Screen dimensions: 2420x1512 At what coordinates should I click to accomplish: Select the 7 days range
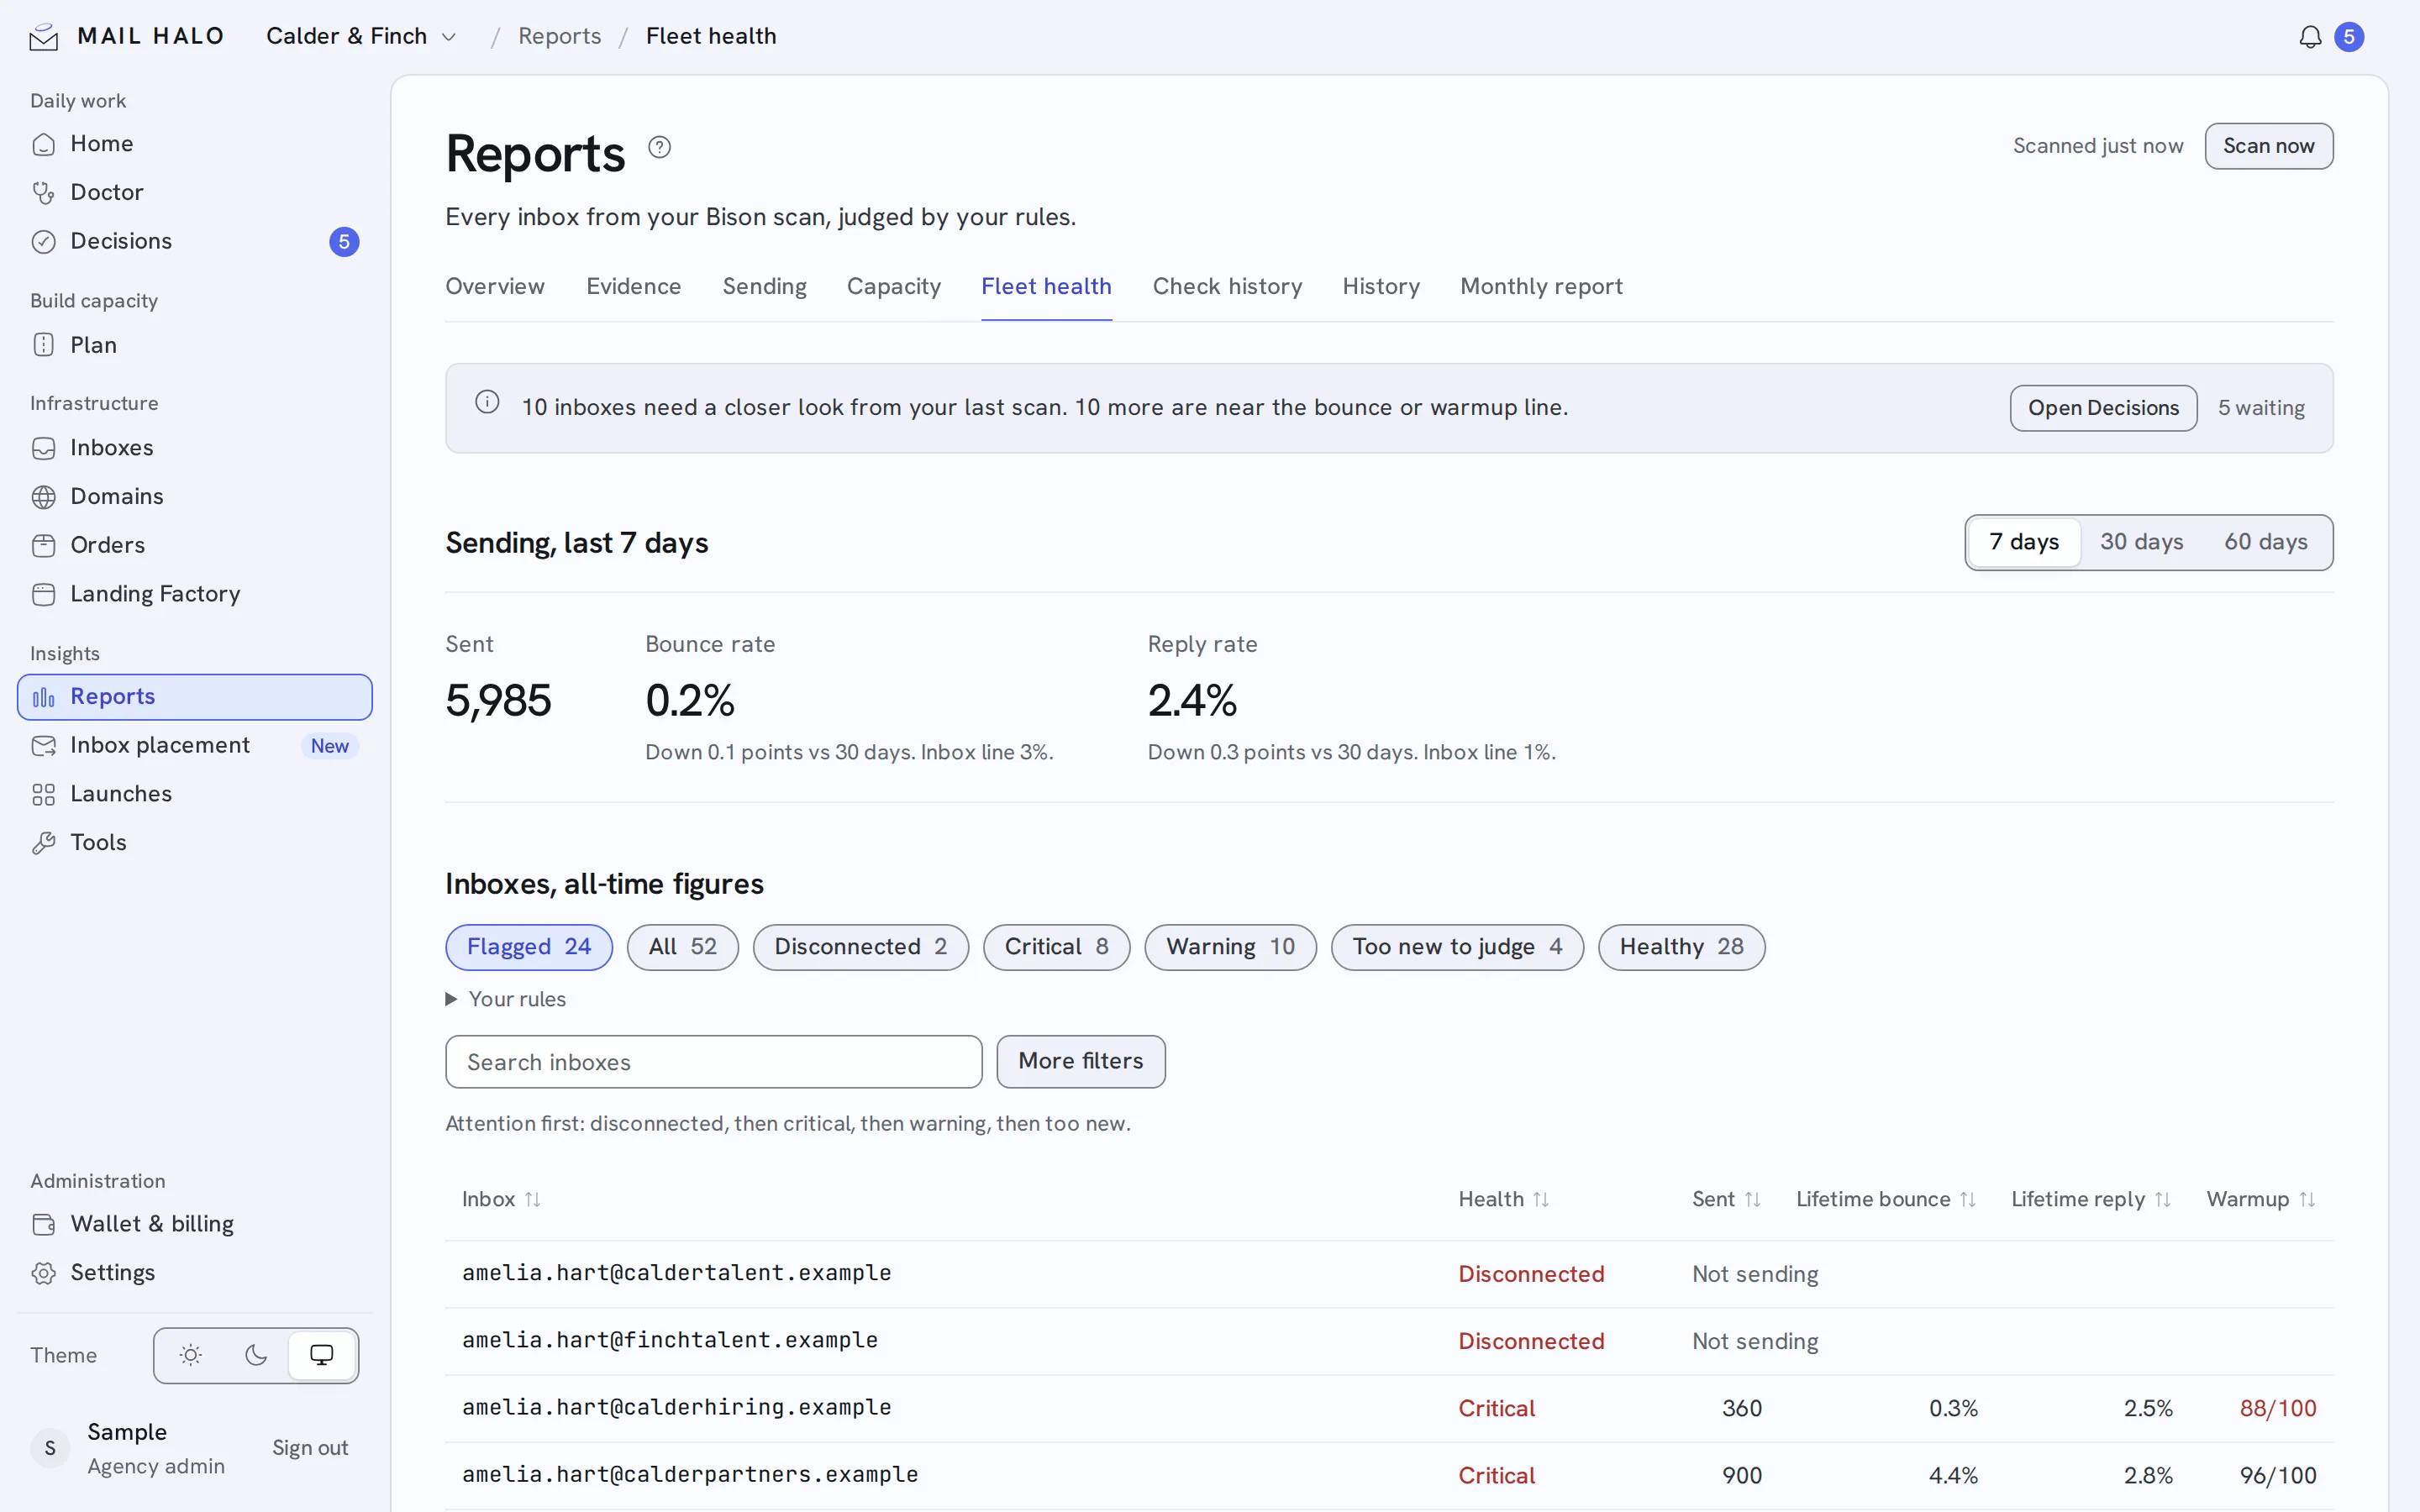(2024, 542)
